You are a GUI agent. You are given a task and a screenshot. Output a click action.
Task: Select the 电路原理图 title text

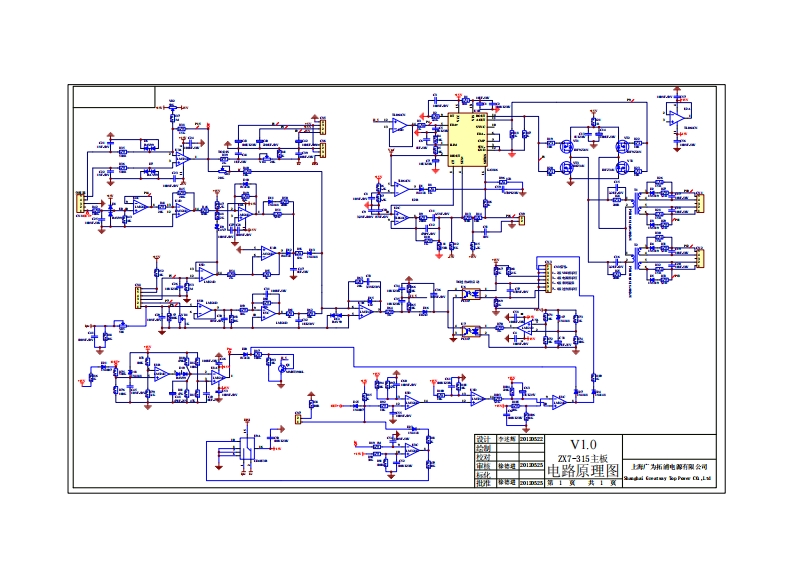(582, 470)
